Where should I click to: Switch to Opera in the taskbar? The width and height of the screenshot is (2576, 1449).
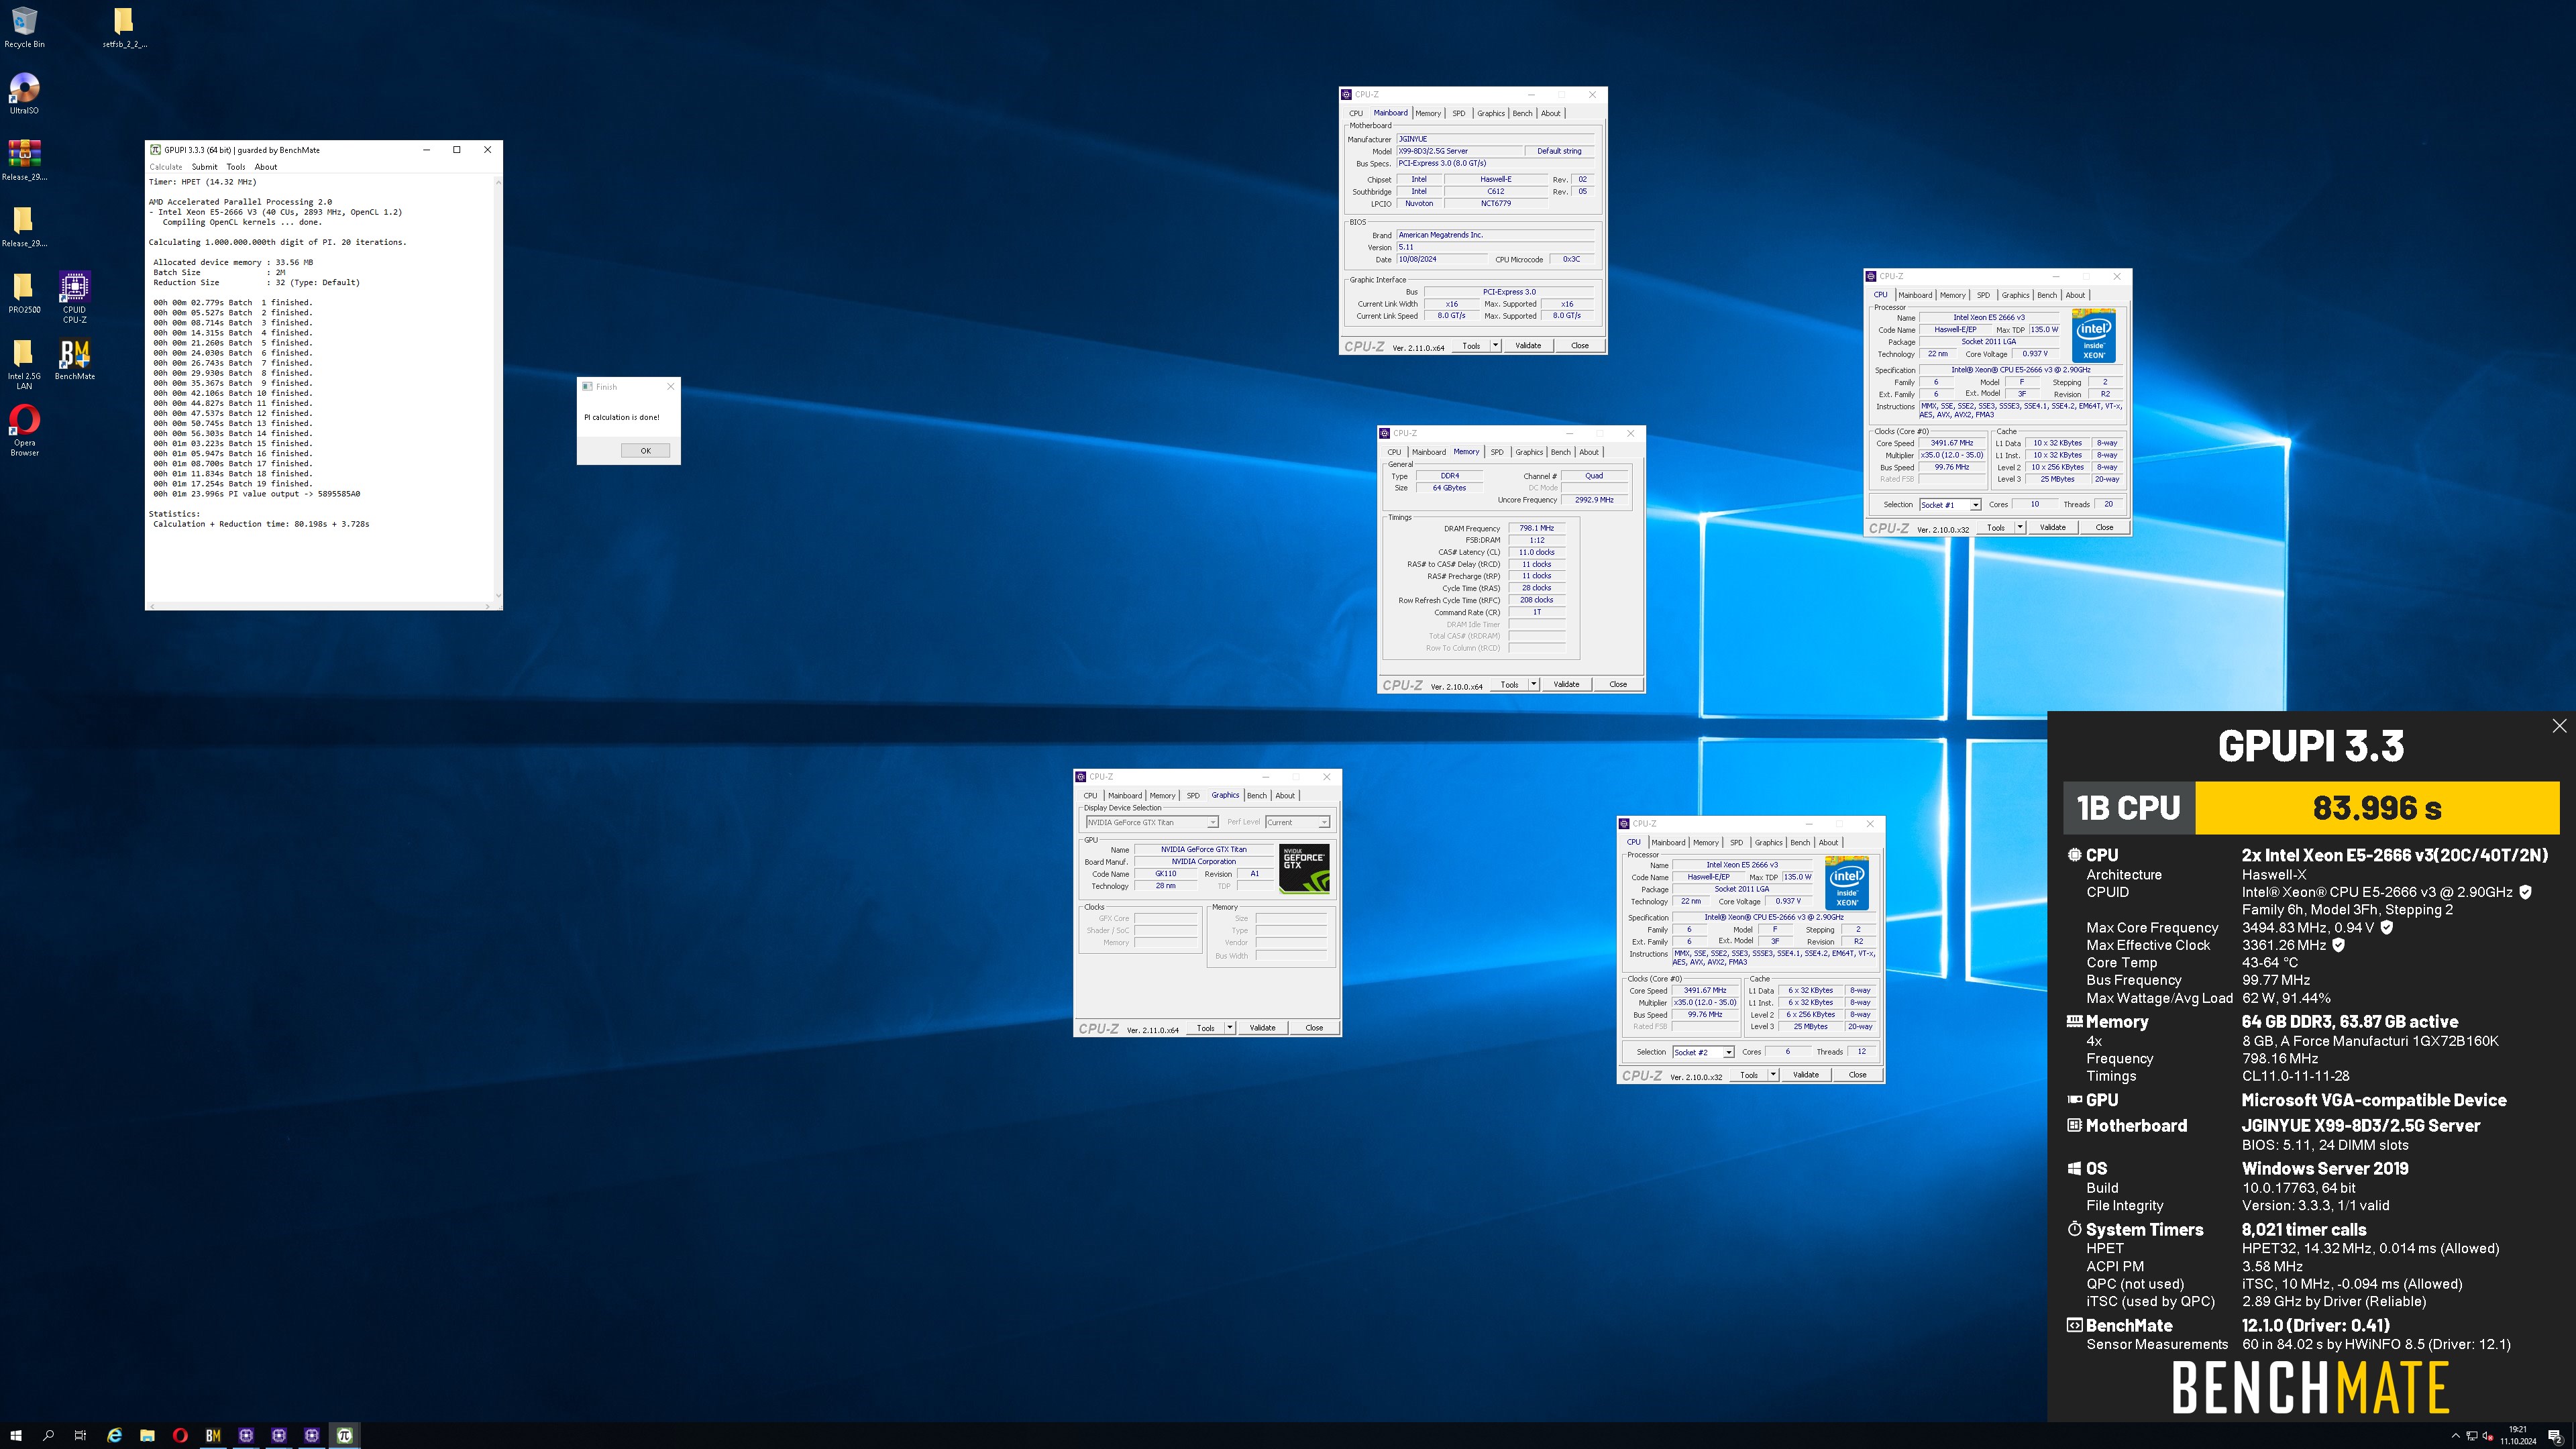[x=180, y=1435]
